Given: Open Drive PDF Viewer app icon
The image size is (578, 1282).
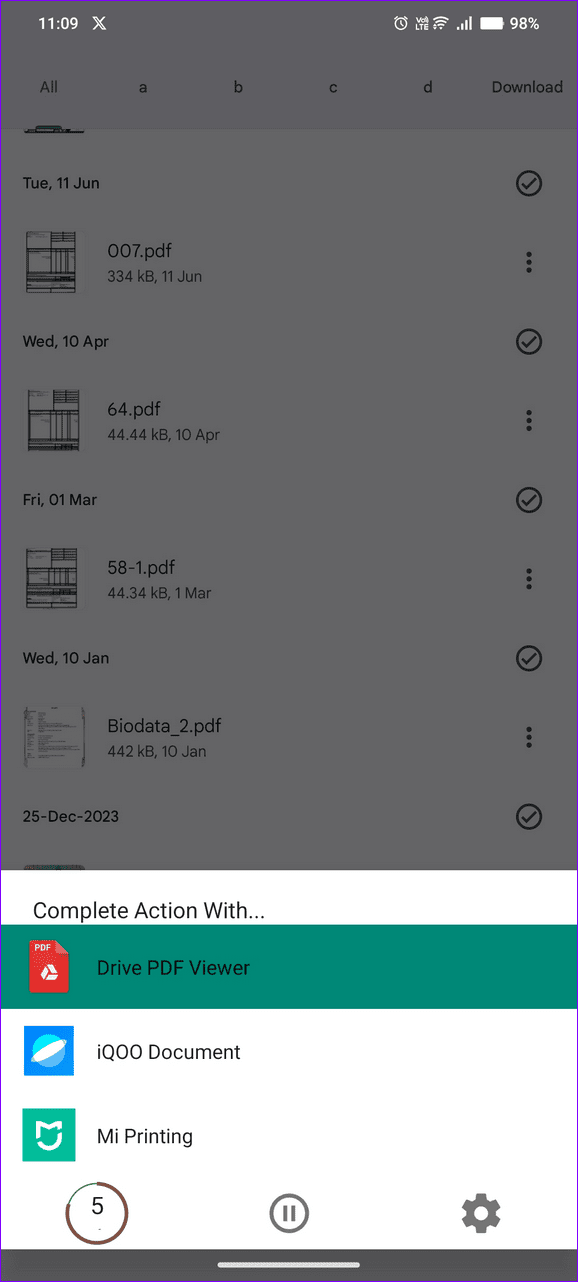Looking at the screenshot, I should point(49,967).
